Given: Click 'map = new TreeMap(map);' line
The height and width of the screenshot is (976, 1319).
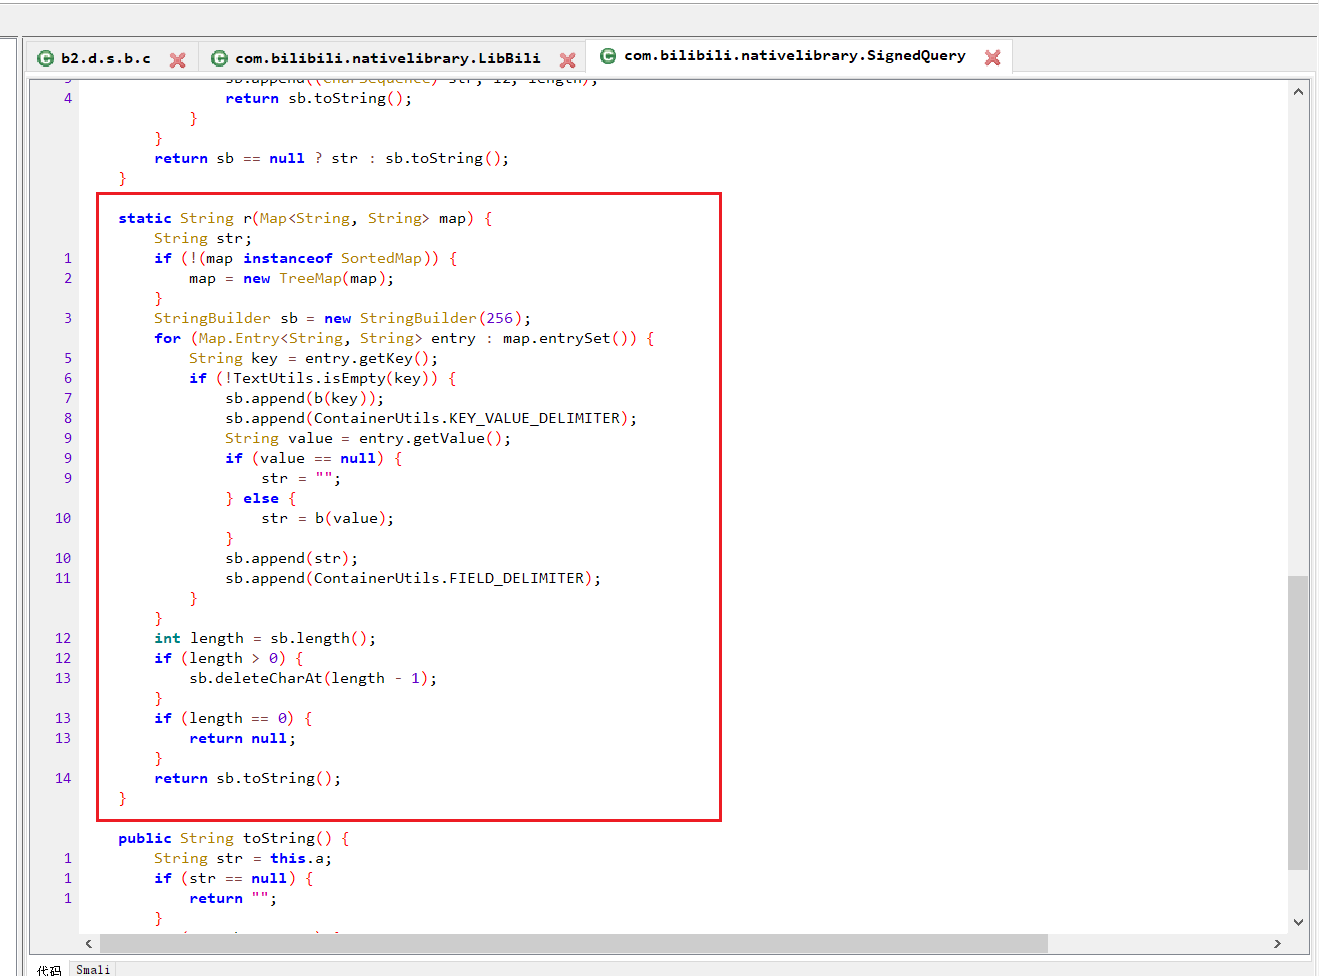Looking at the screenshot, I should (291, 278).
